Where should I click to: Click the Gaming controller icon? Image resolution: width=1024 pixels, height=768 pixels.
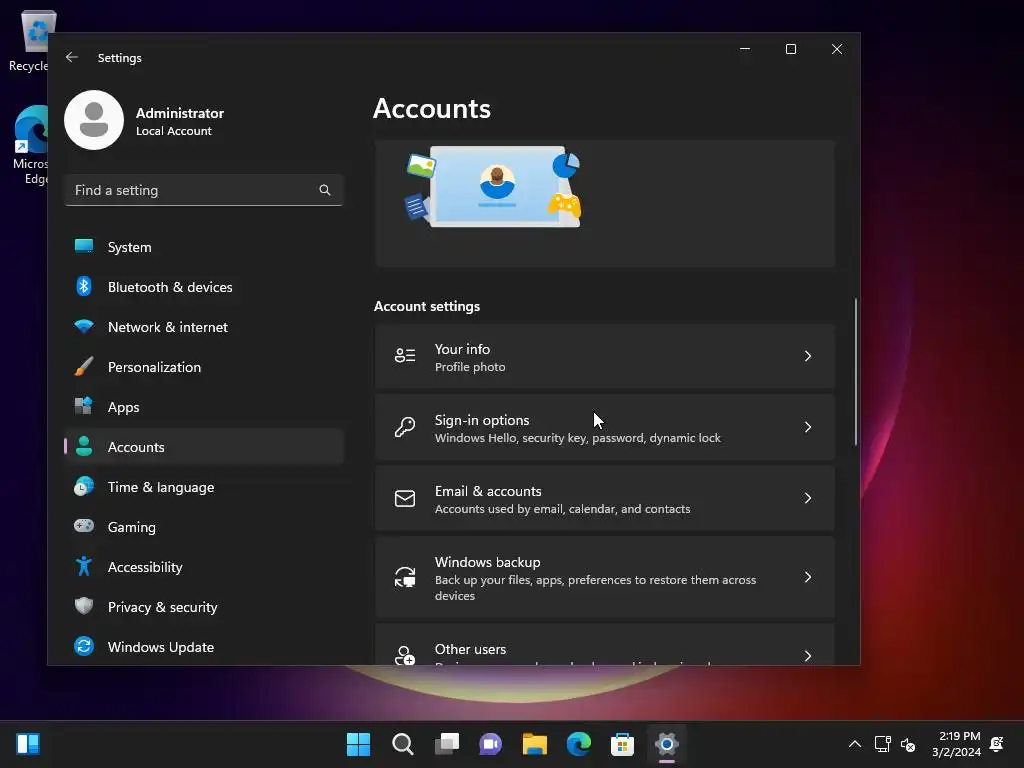coord(84,526)
